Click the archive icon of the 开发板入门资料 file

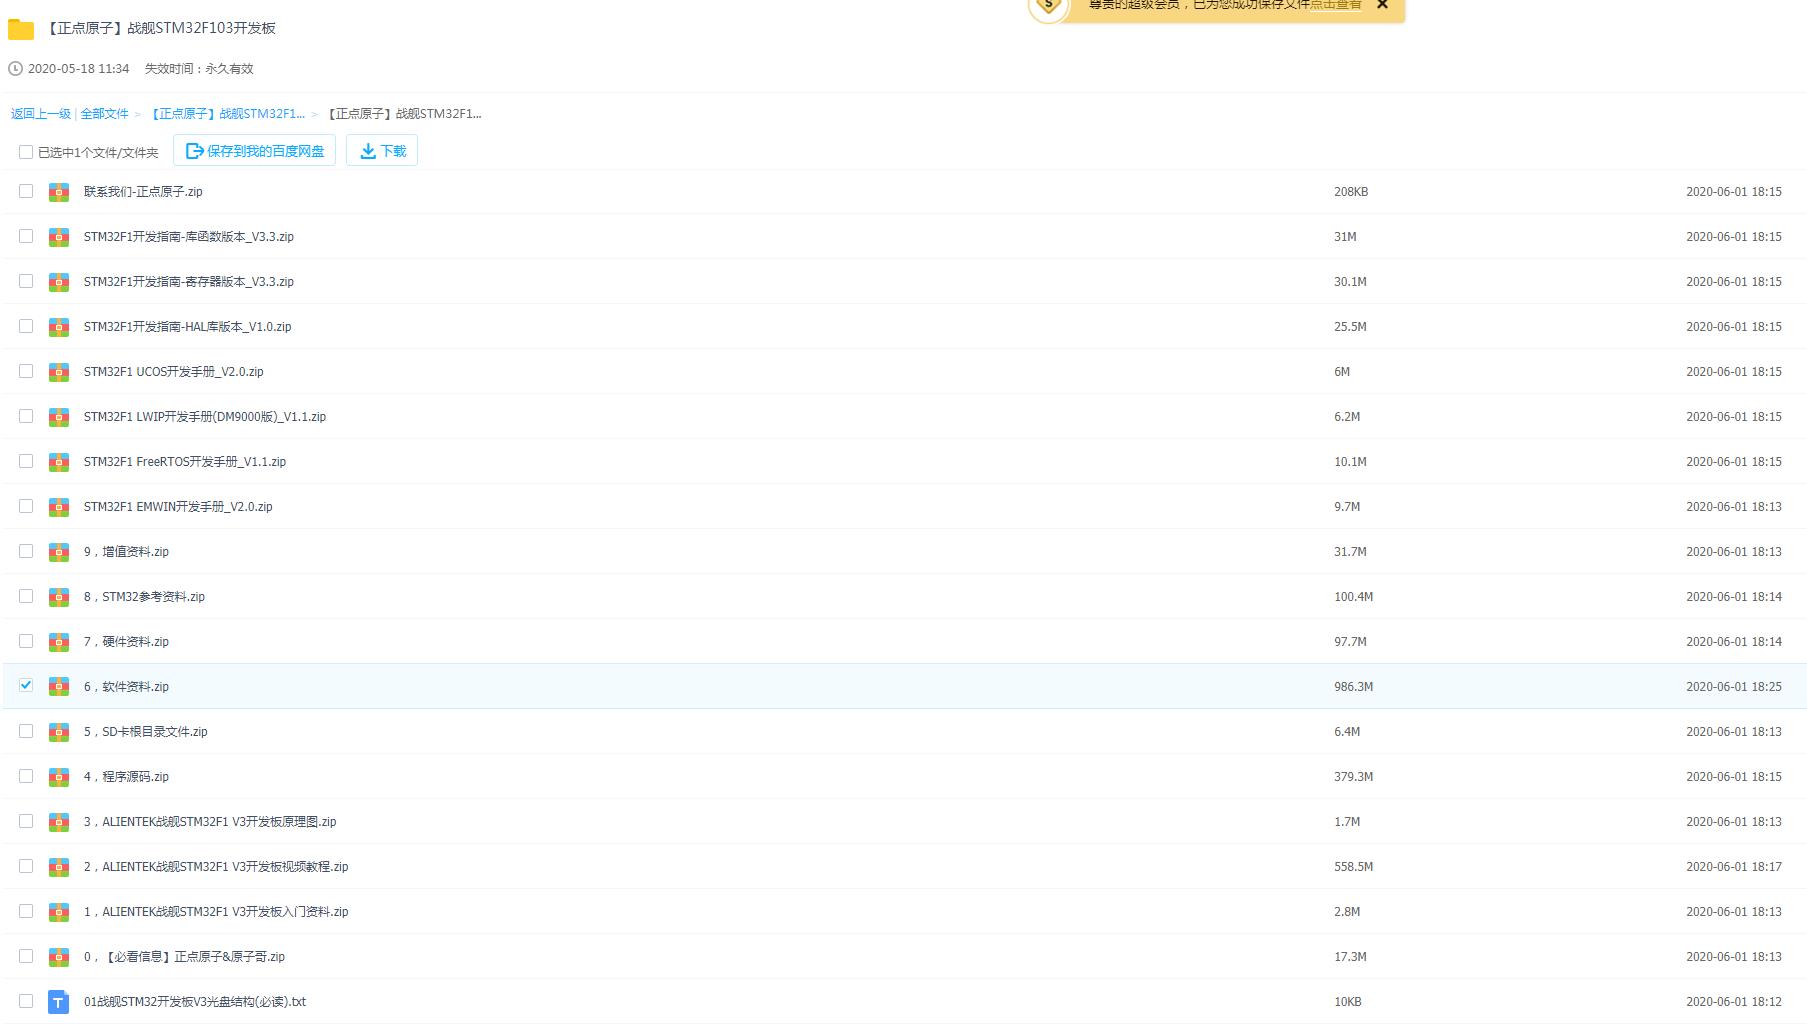pos(59,912)
